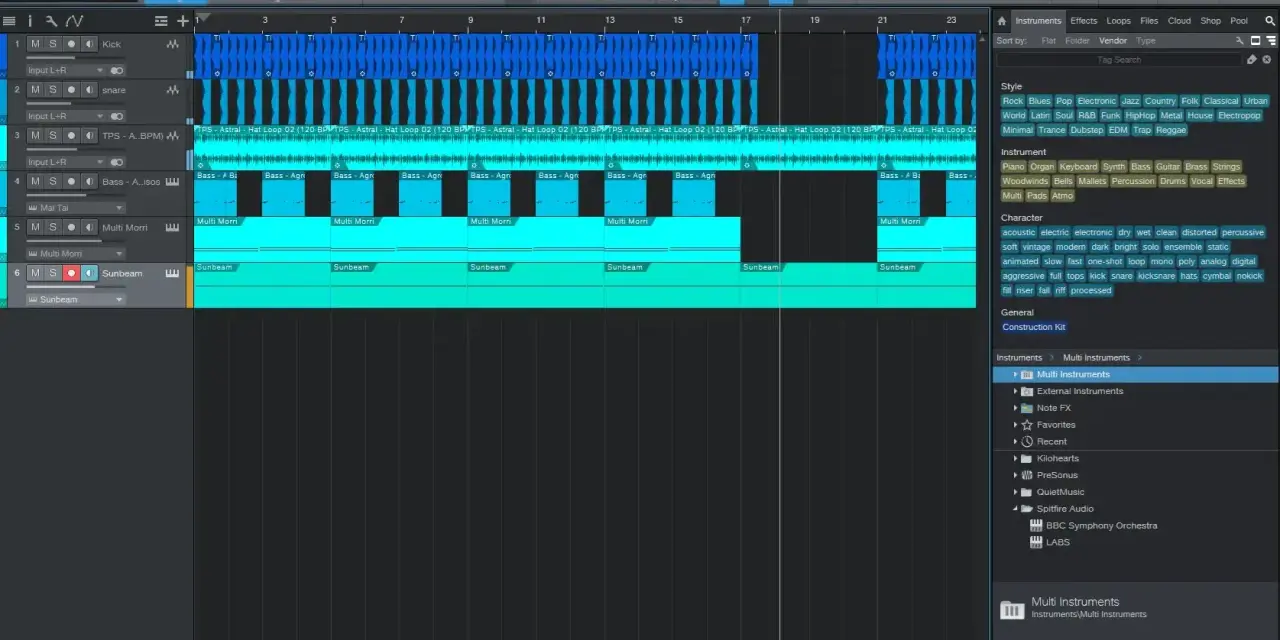Click the Tag Search field
Screen dimensions: 1280x640
(x=1119, y=60)
